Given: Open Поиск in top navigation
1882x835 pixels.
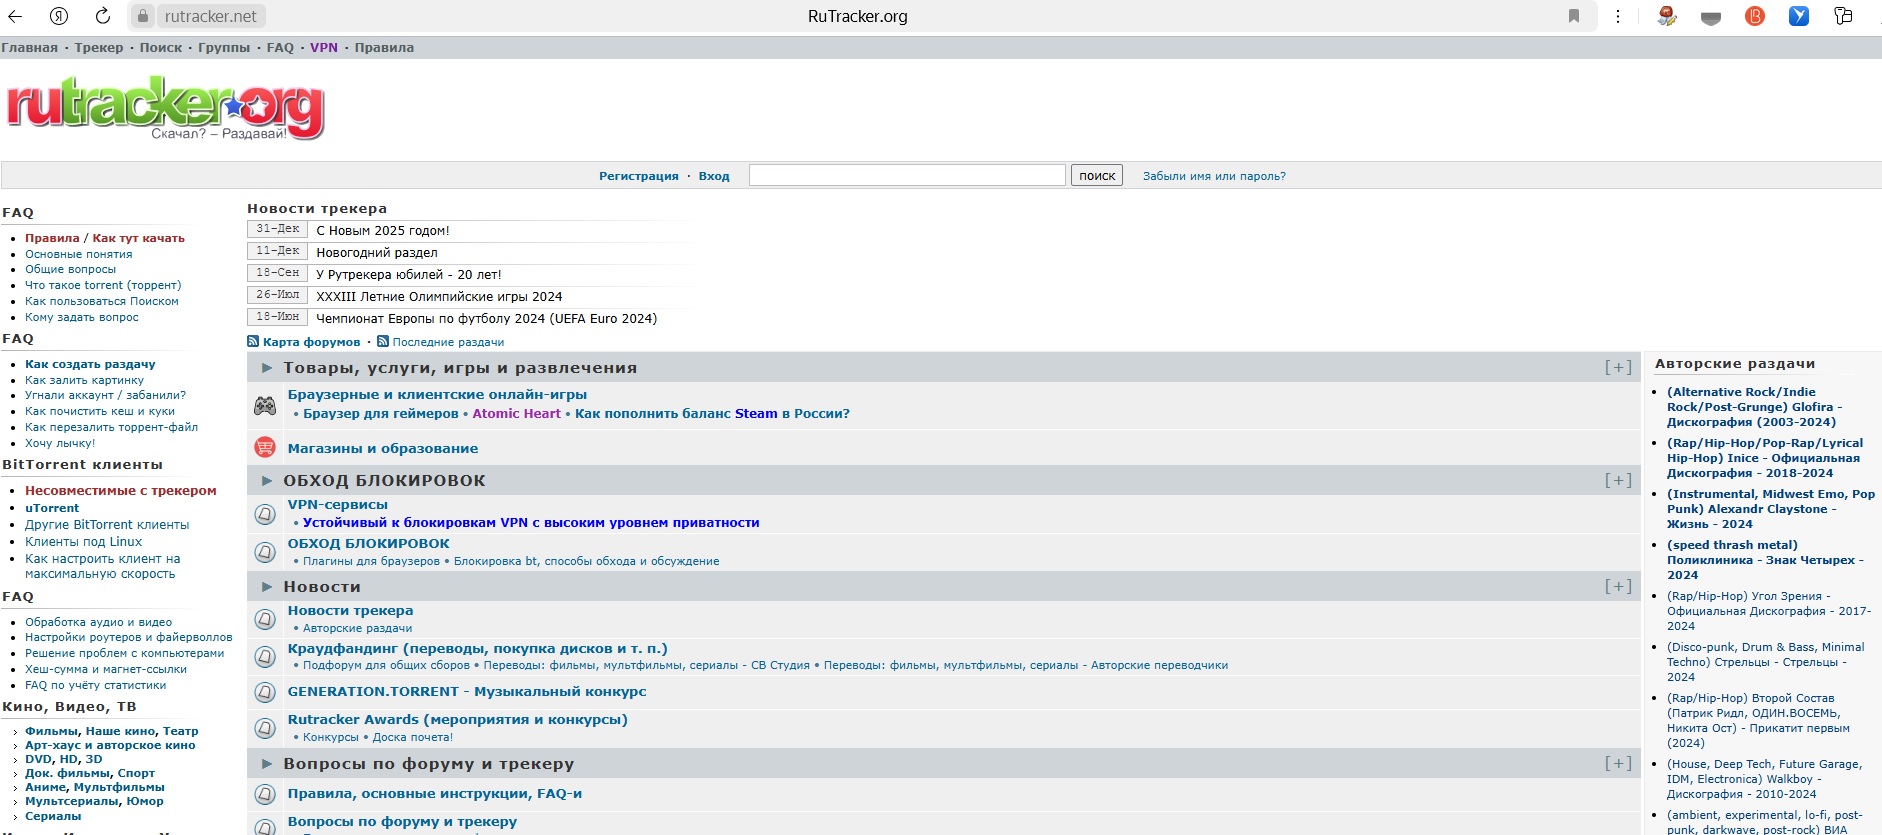Looking at the screenshot, I should pyautogui.click(x=161, y=48).
